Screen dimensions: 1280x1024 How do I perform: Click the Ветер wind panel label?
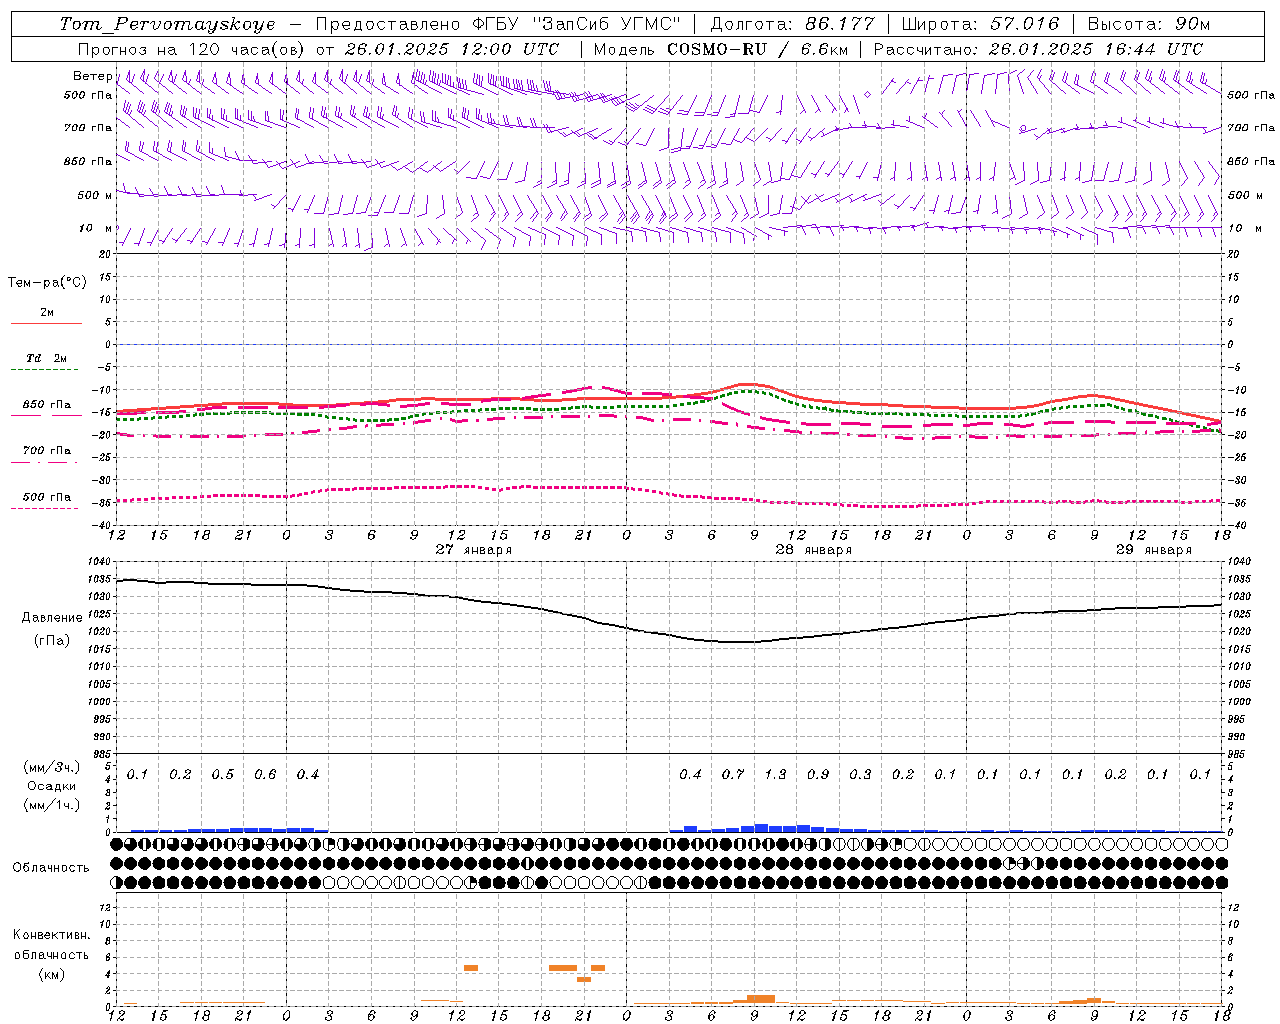click(92, 76)
